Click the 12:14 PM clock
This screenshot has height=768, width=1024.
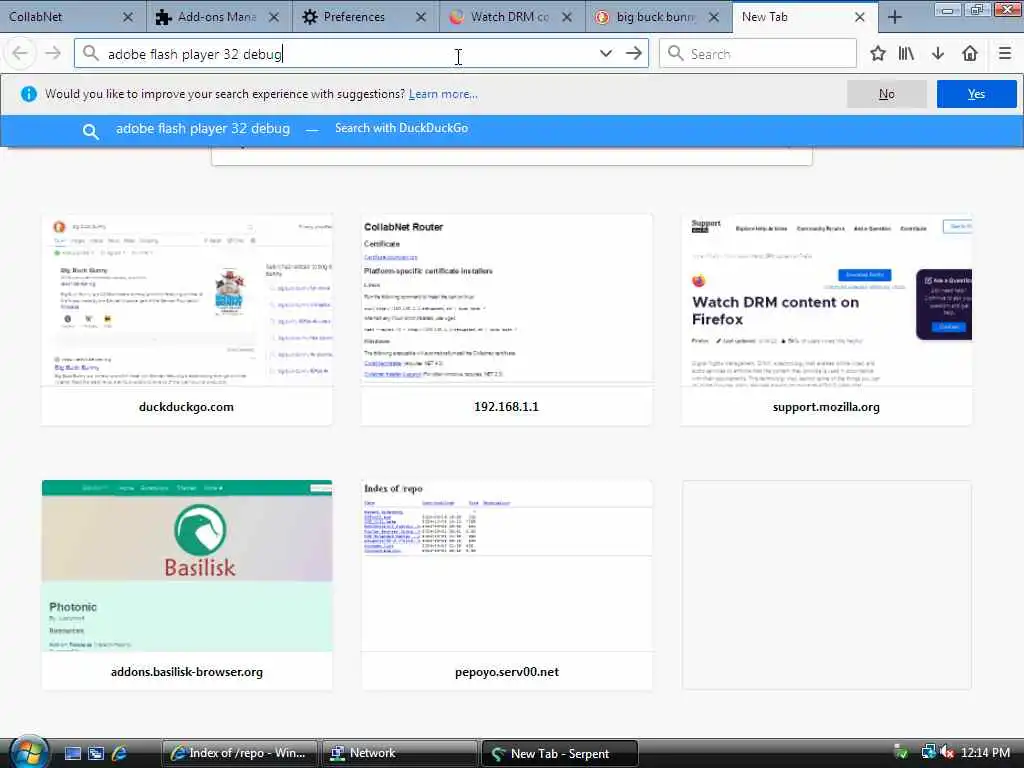[x=985, y=753]
